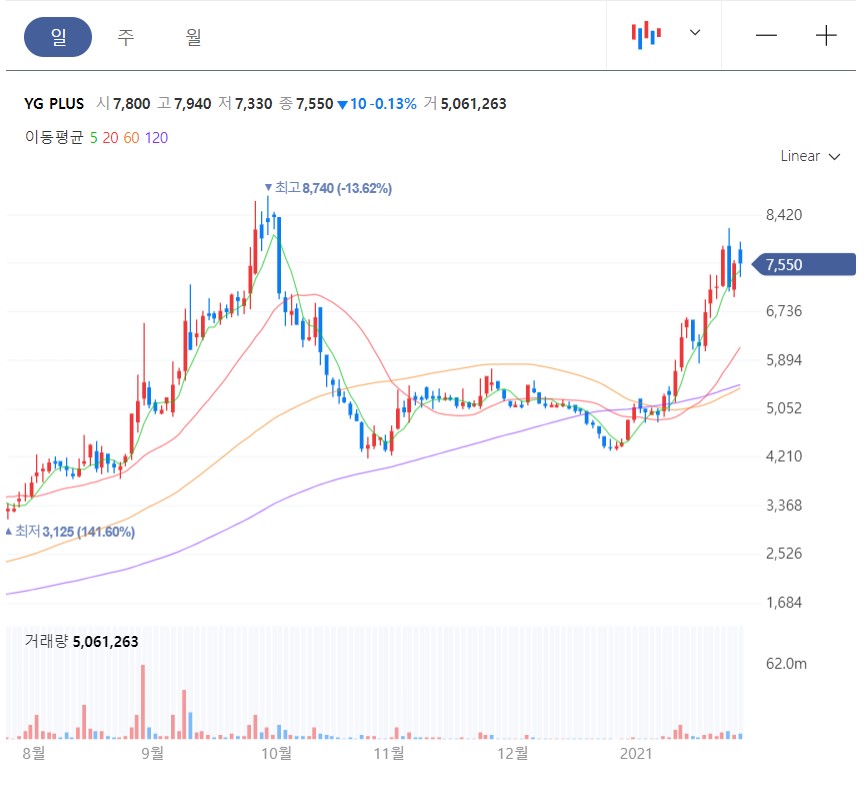Click the 2021 date axis label
The image size is (867, 796).
636,753
